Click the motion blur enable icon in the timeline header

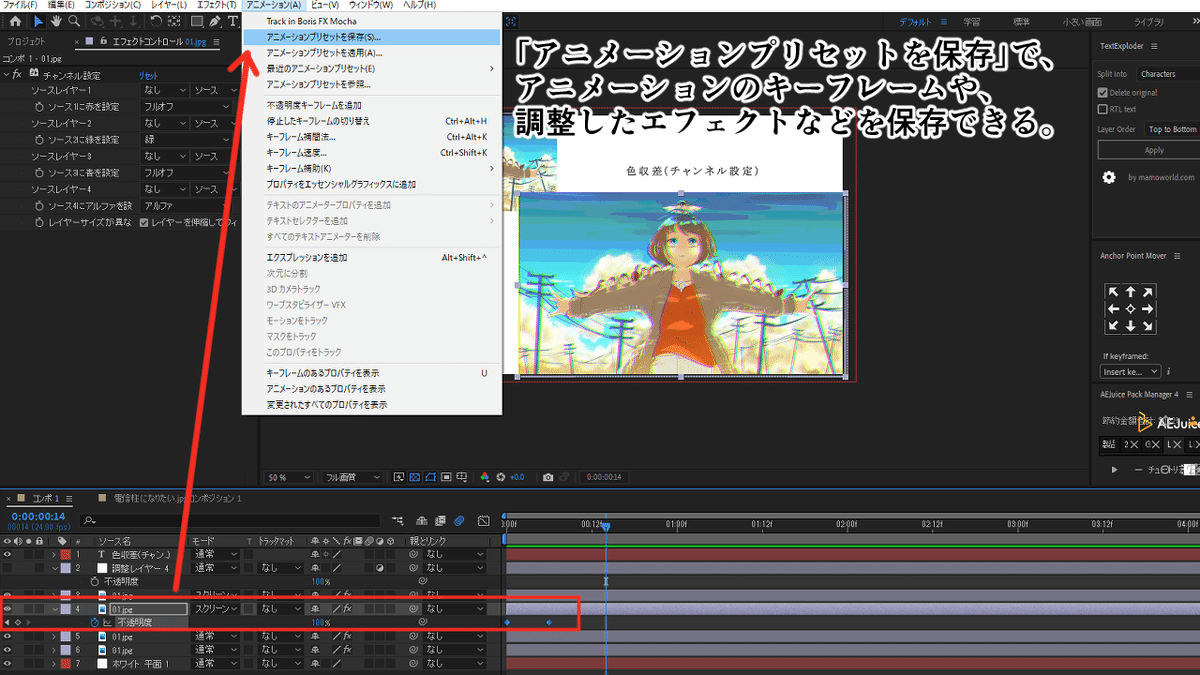click(x=459, y=520)
